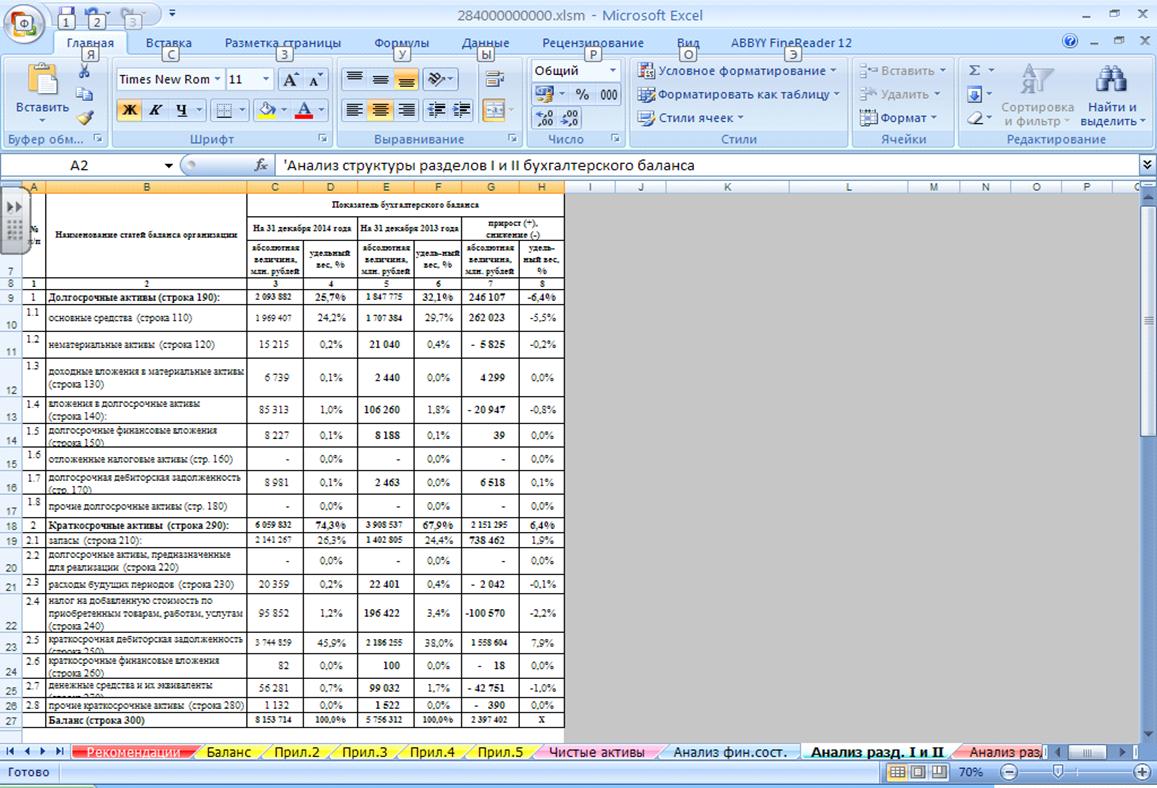Switch to page layout view in status bar
The height and width of the screenshot is (788, 1157).
(918, 773)
